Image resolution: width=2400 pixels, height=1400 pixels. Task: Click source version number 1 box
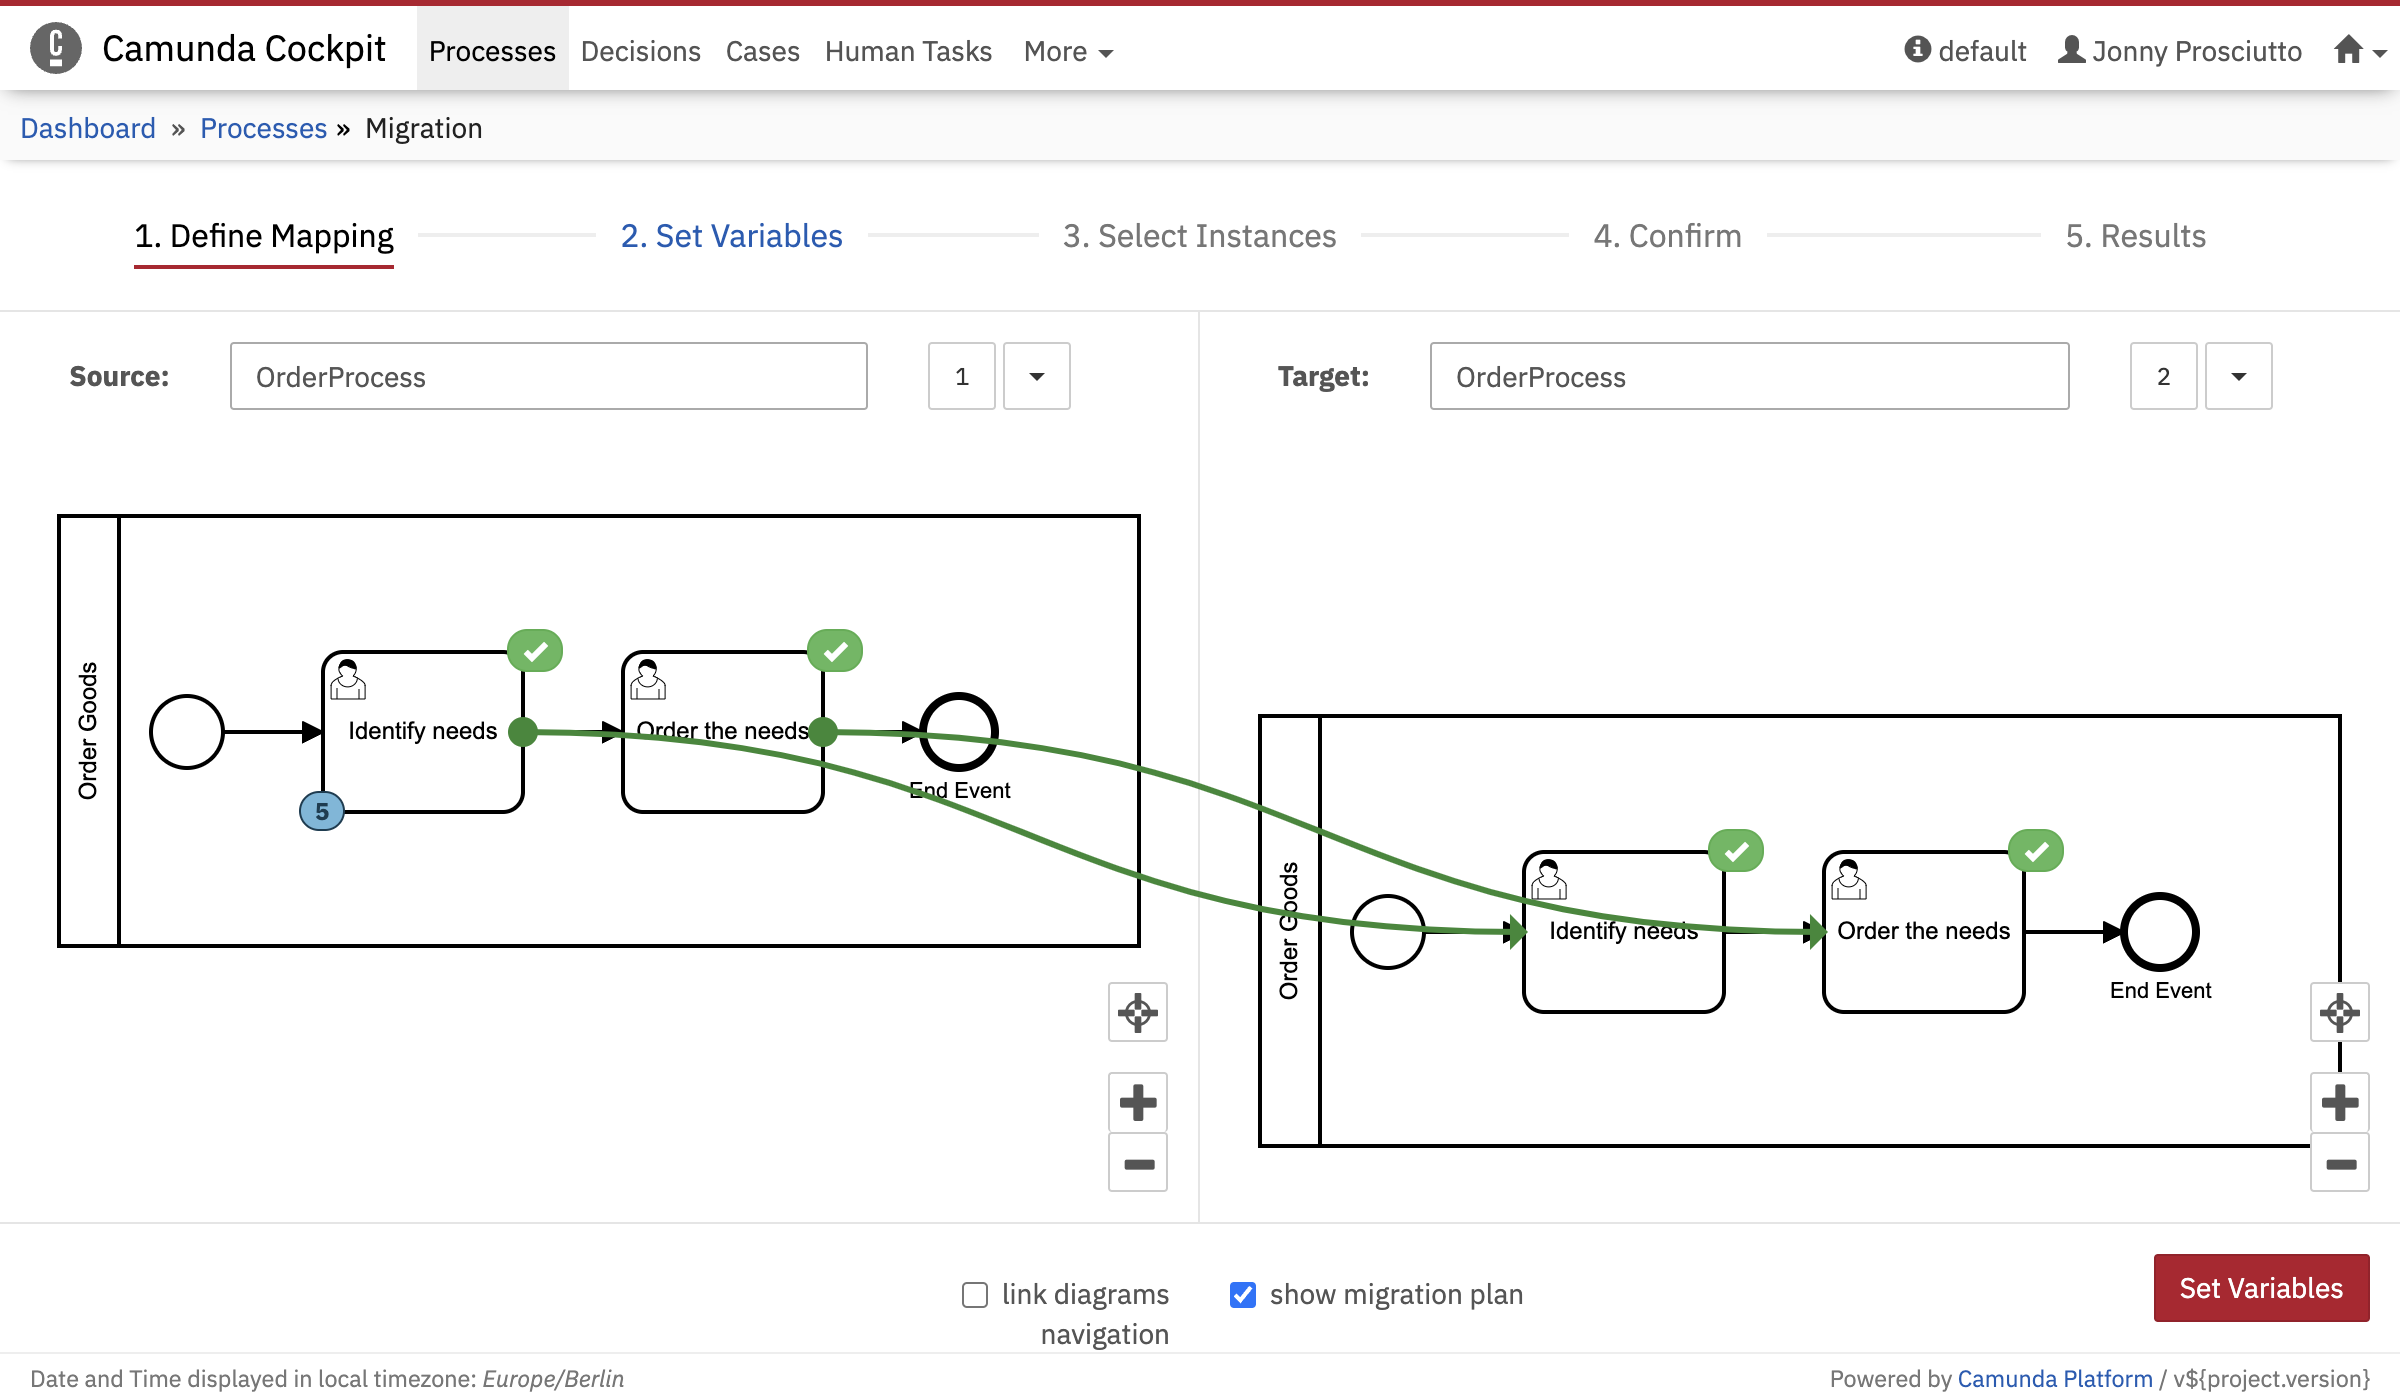tap(962, 376)
